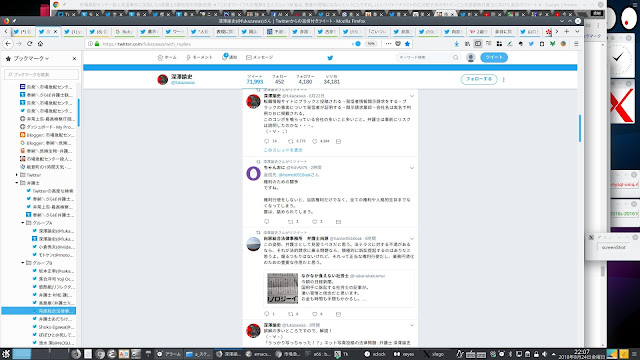Show site information from the green padlock
This screenshot has height=360, width=640.
coord(97,44)
